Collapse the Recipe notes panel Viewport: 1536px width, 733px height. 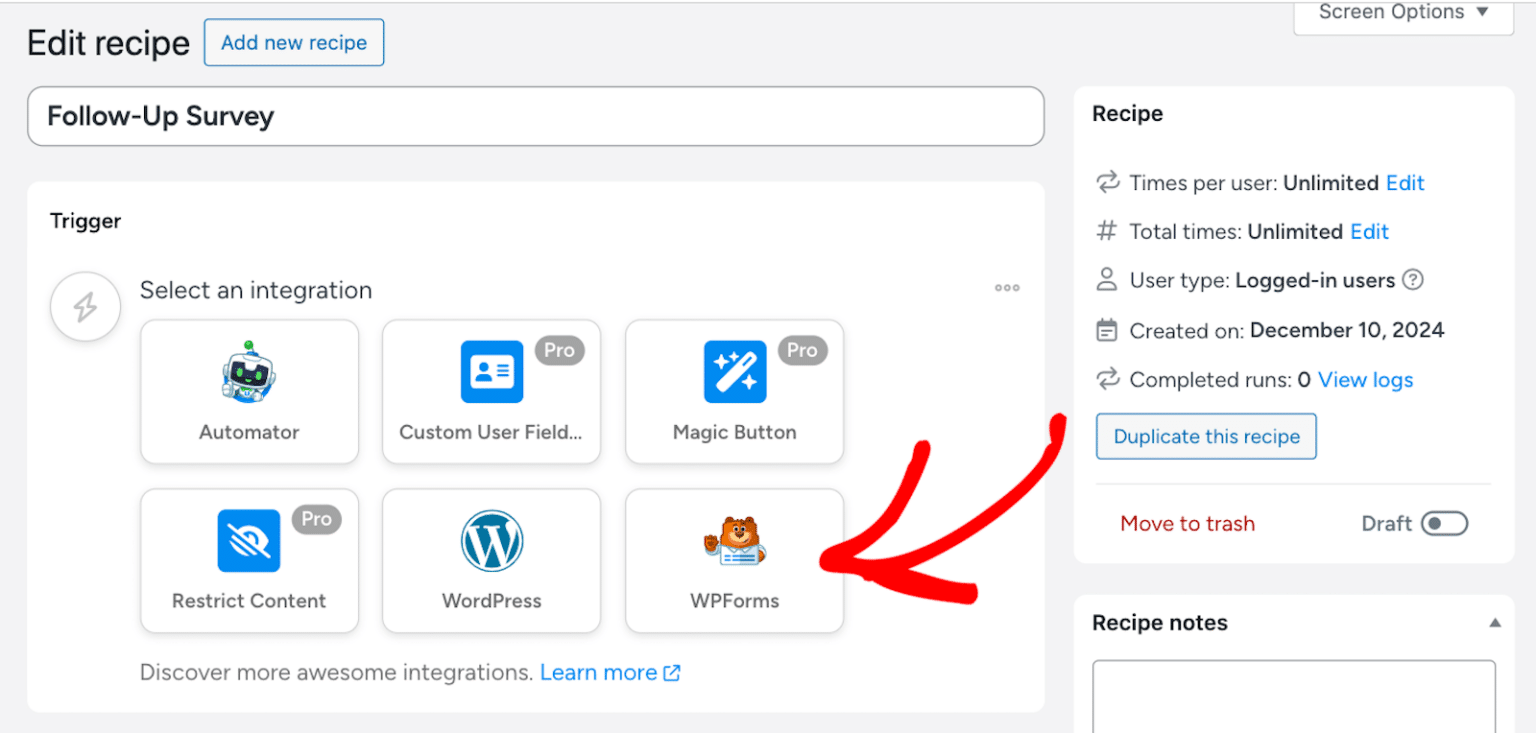click(x=1495, y=622)
